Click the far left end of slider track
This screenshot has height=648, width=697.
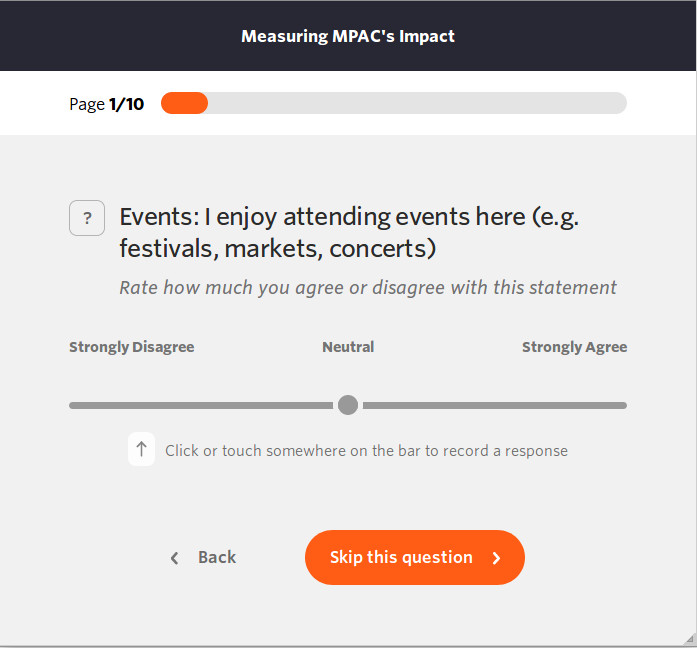pos(73,405)
